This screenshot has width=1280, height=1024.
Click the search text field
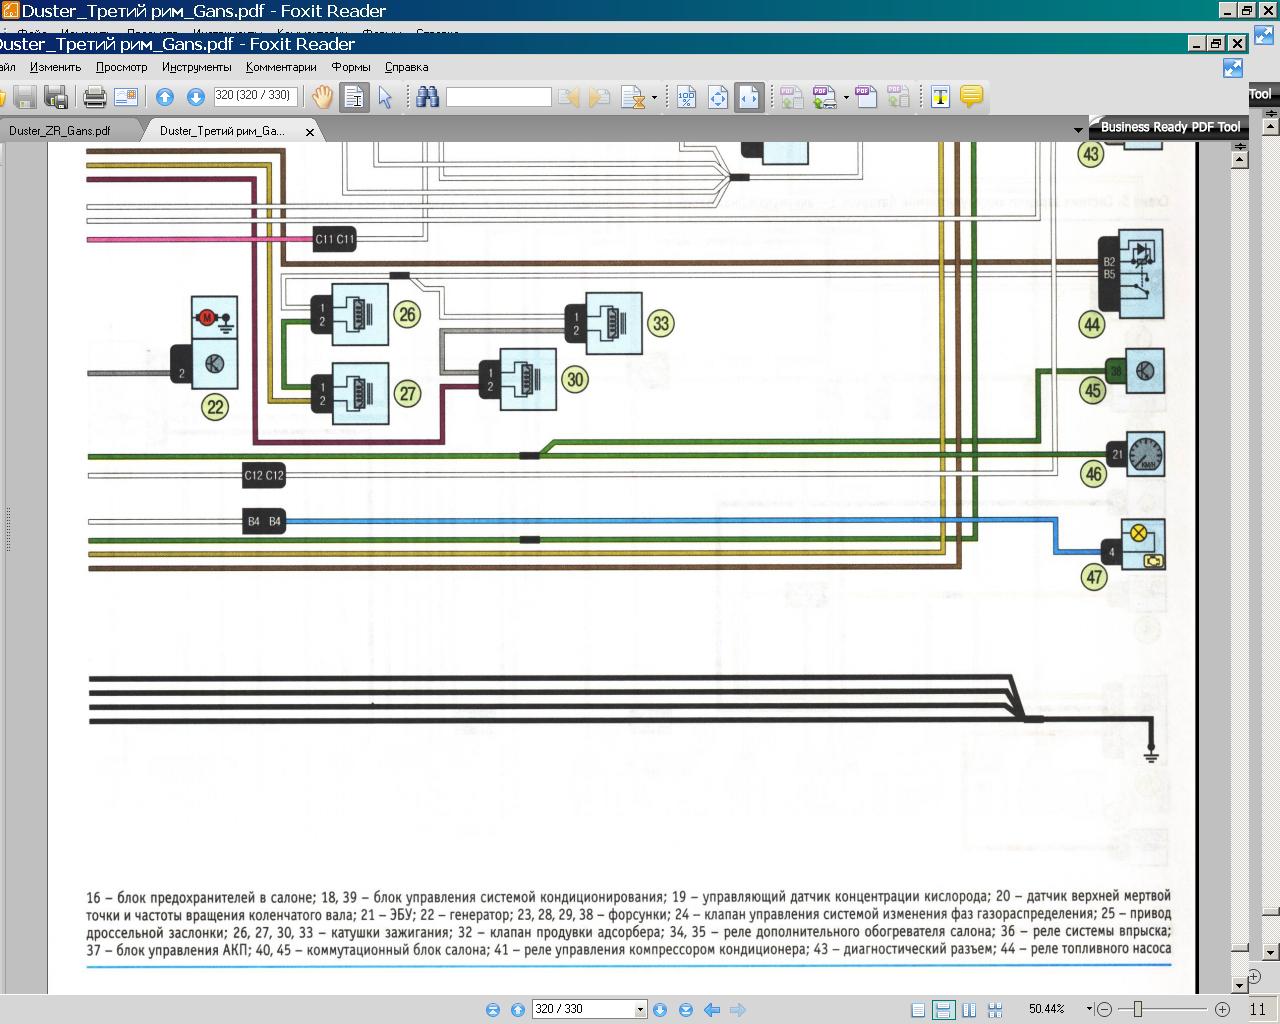[x=498, y=97]
